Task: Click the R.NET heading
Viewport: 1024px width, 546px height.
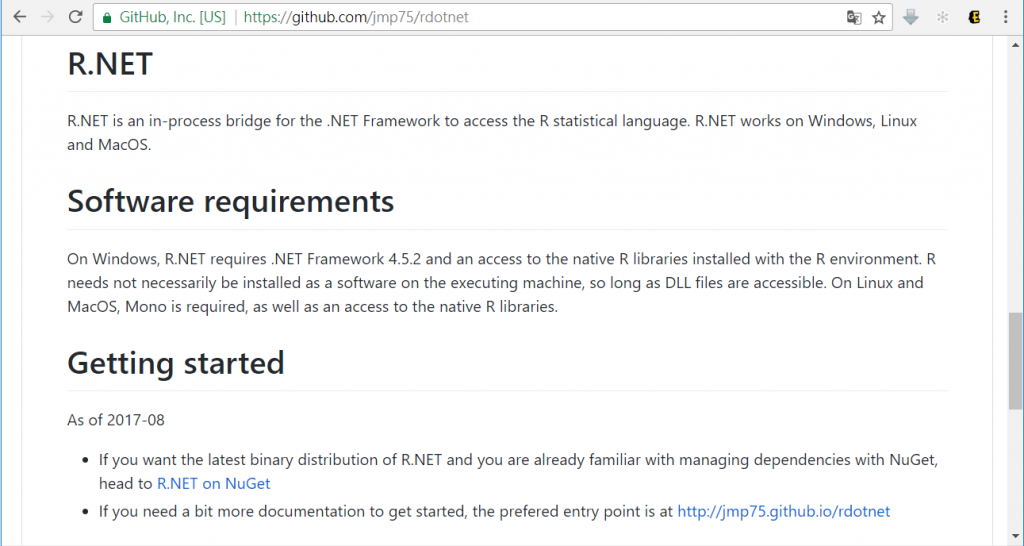Action: coord(110,63)
